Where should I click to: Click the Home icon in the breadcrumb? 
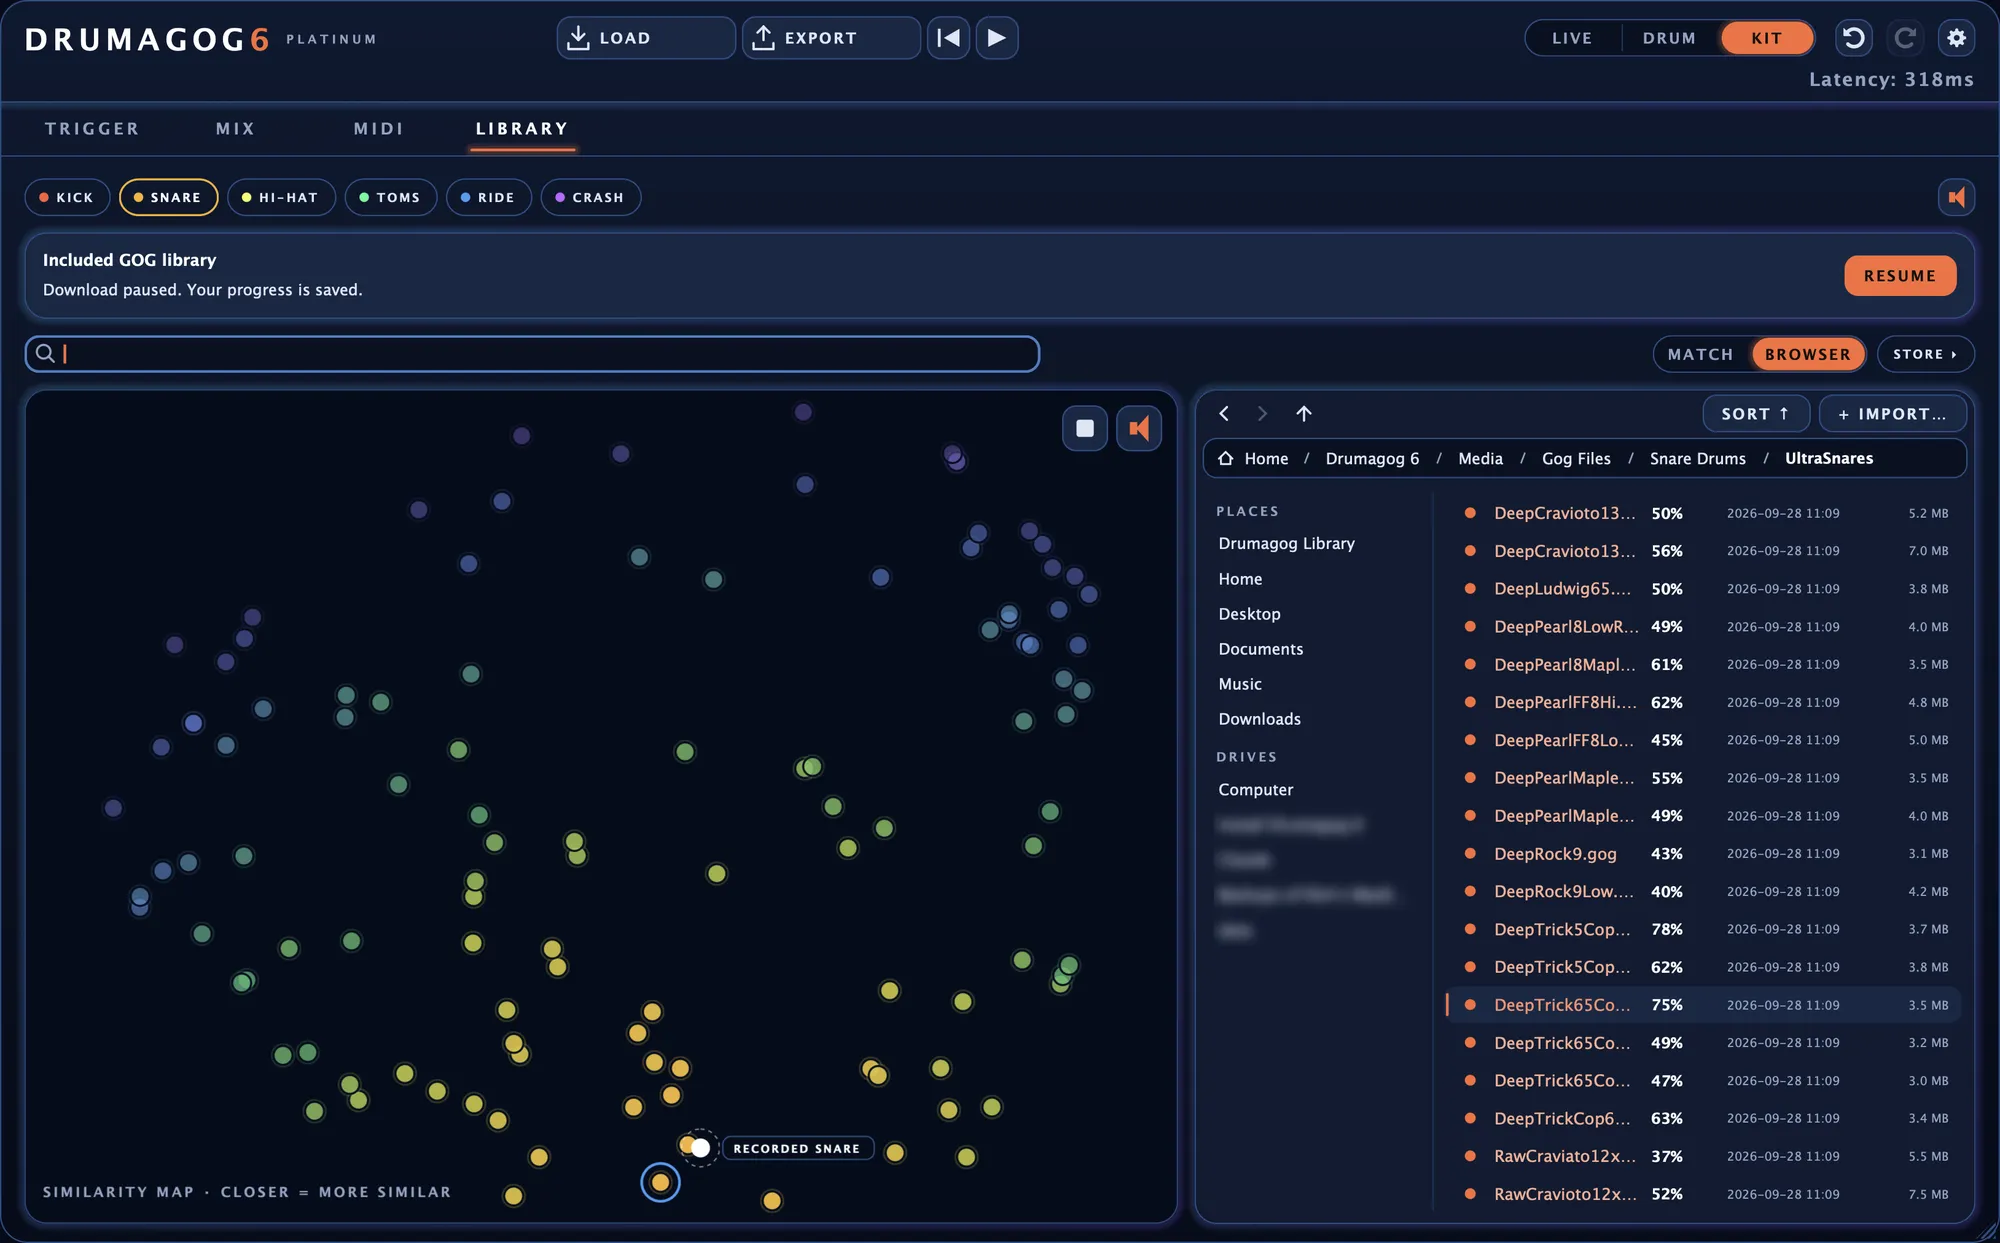1226,458
